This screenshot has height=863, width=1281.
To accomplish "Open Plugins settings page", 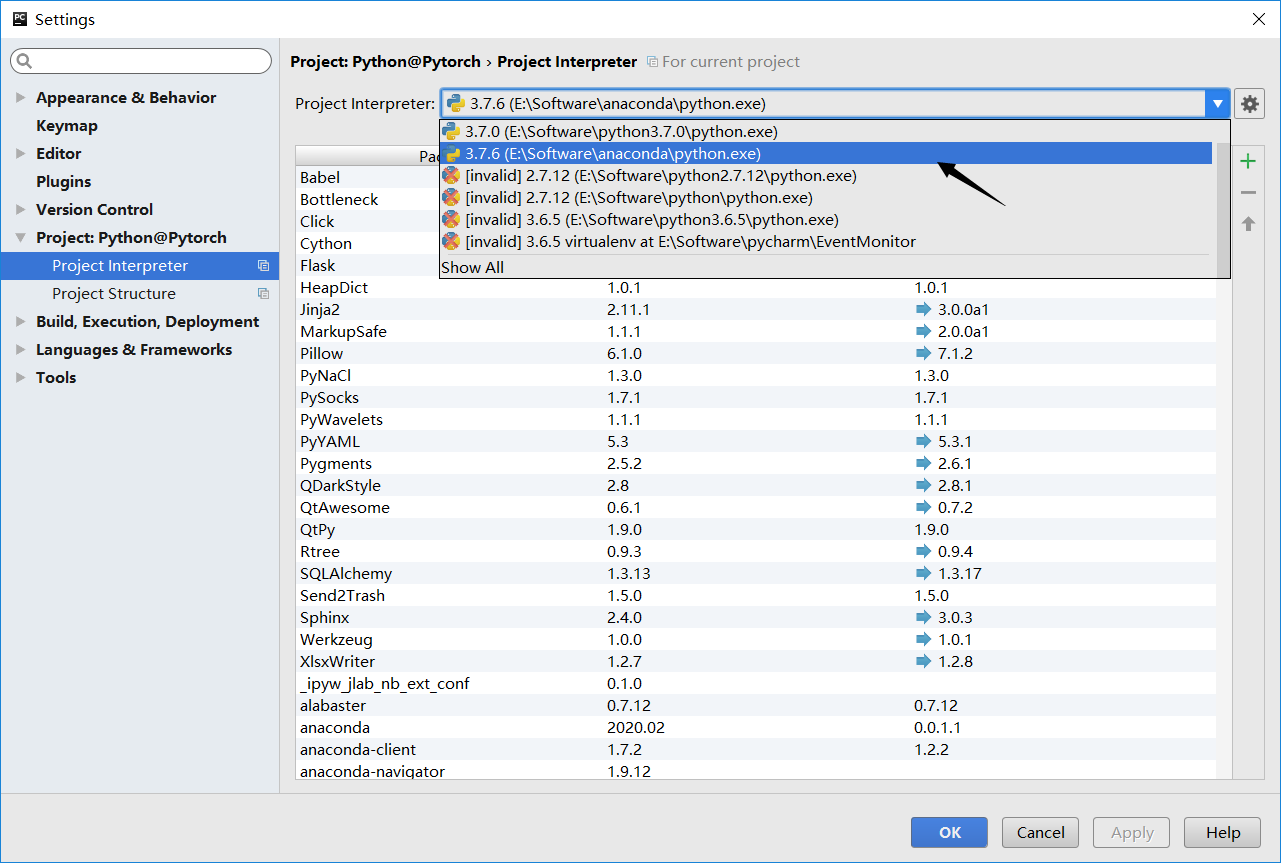I will click(x=63, y=182).
